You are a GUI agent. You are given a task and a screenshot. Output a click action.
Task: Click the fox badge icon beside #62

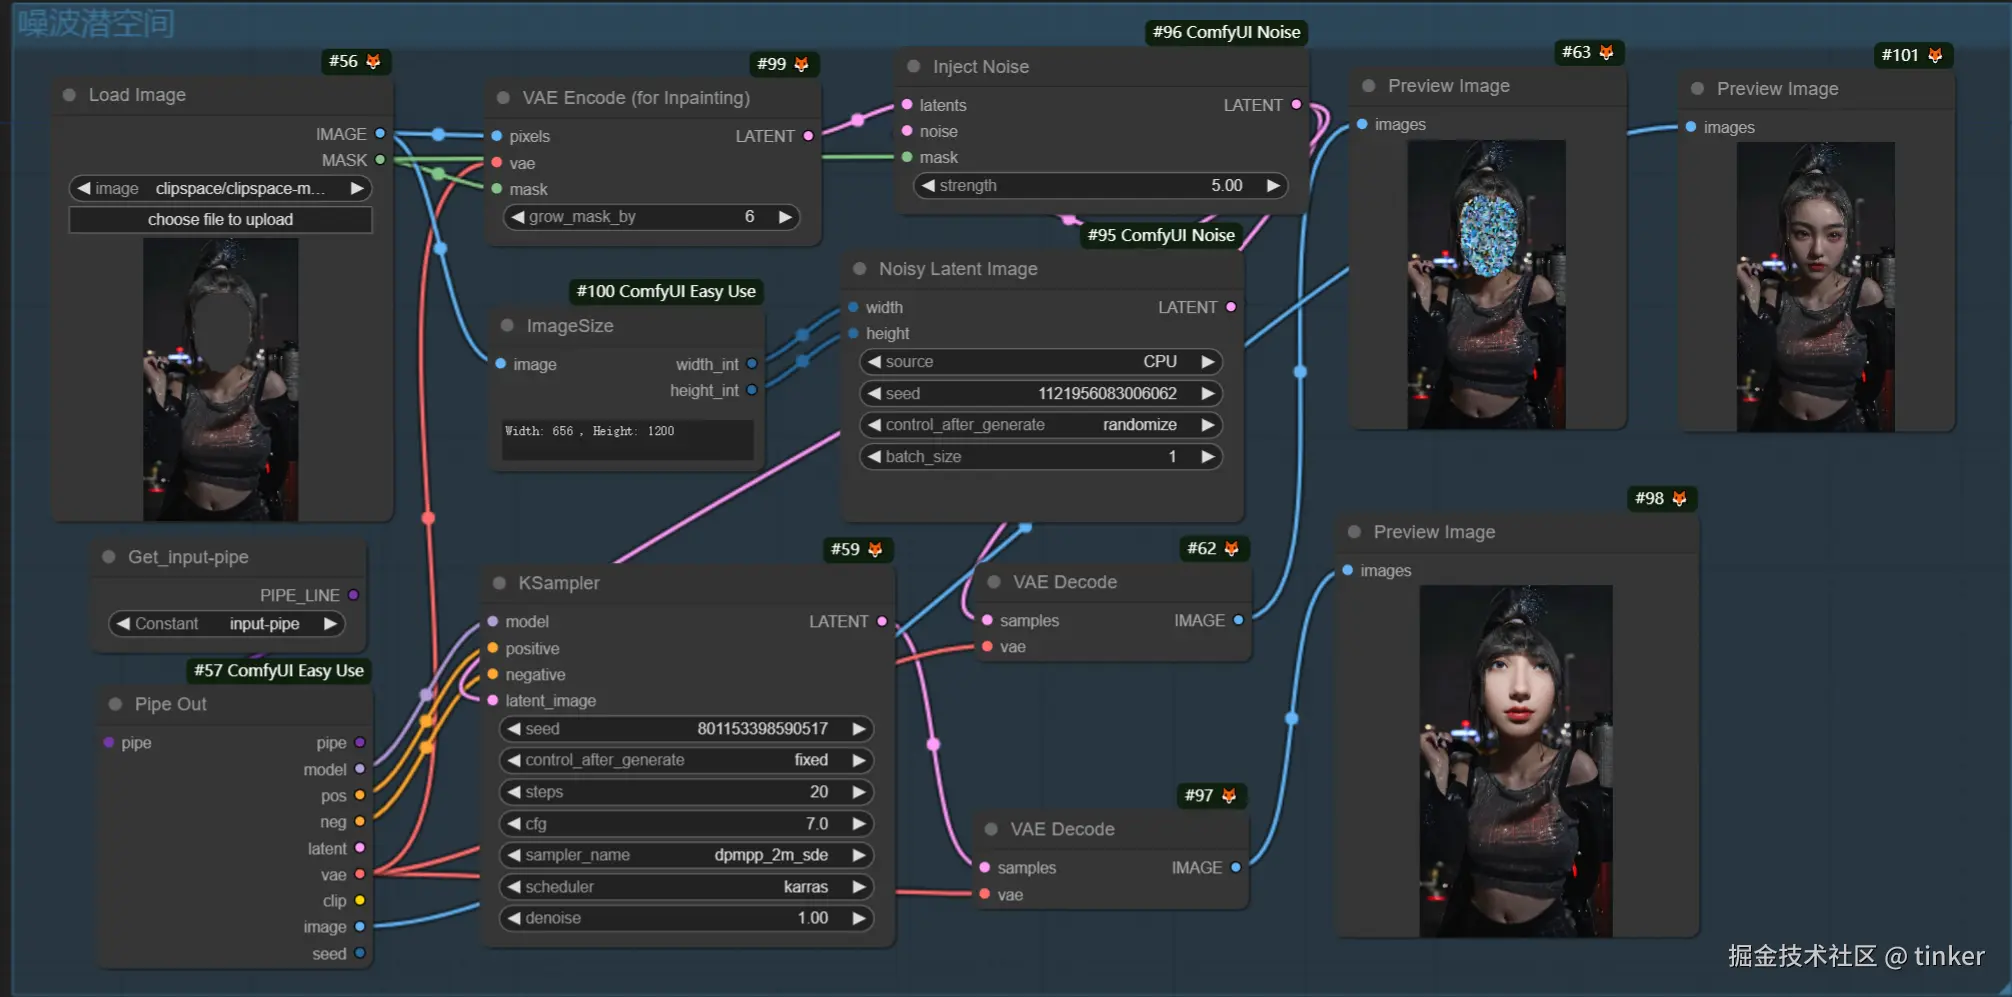(1231, 548)
